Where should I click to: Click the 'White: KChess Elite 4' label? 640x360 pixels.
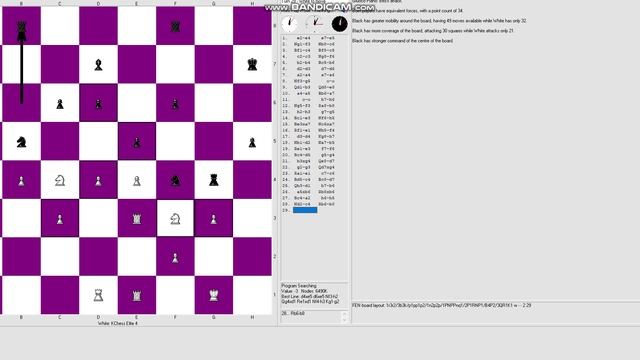click(118, 323)
